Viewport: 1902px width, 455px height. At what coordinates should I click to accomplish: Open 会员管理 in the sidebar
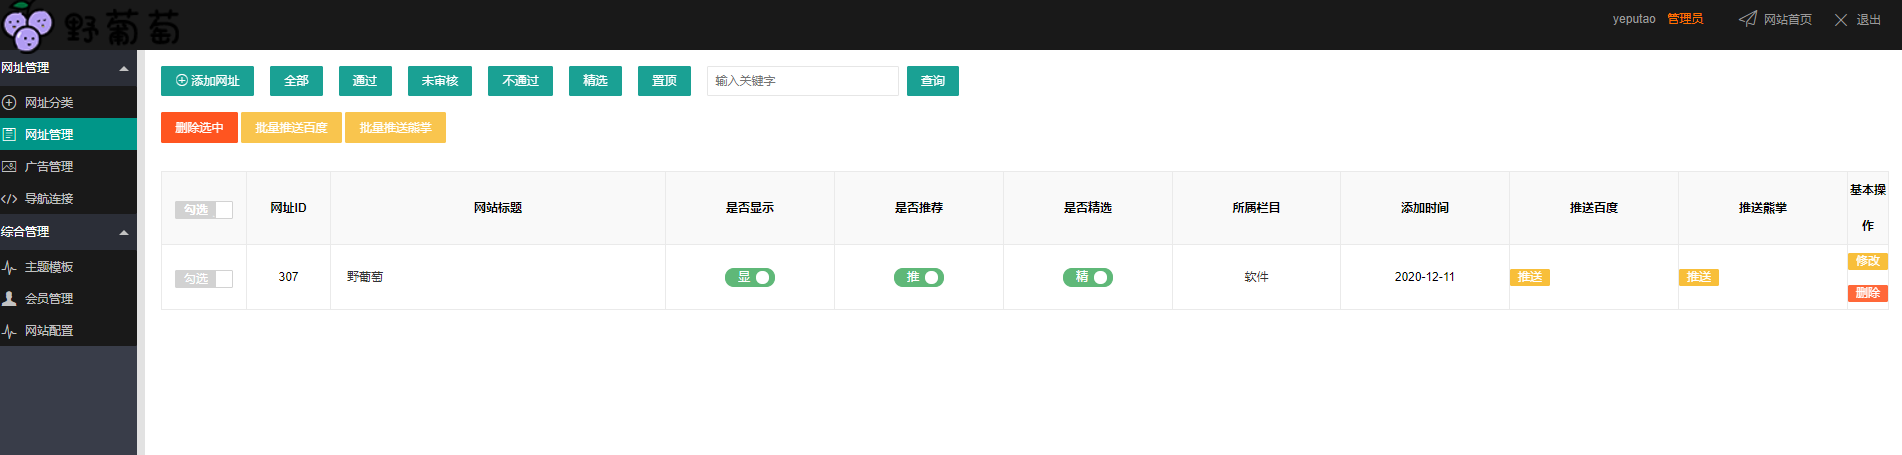[68, 298]
